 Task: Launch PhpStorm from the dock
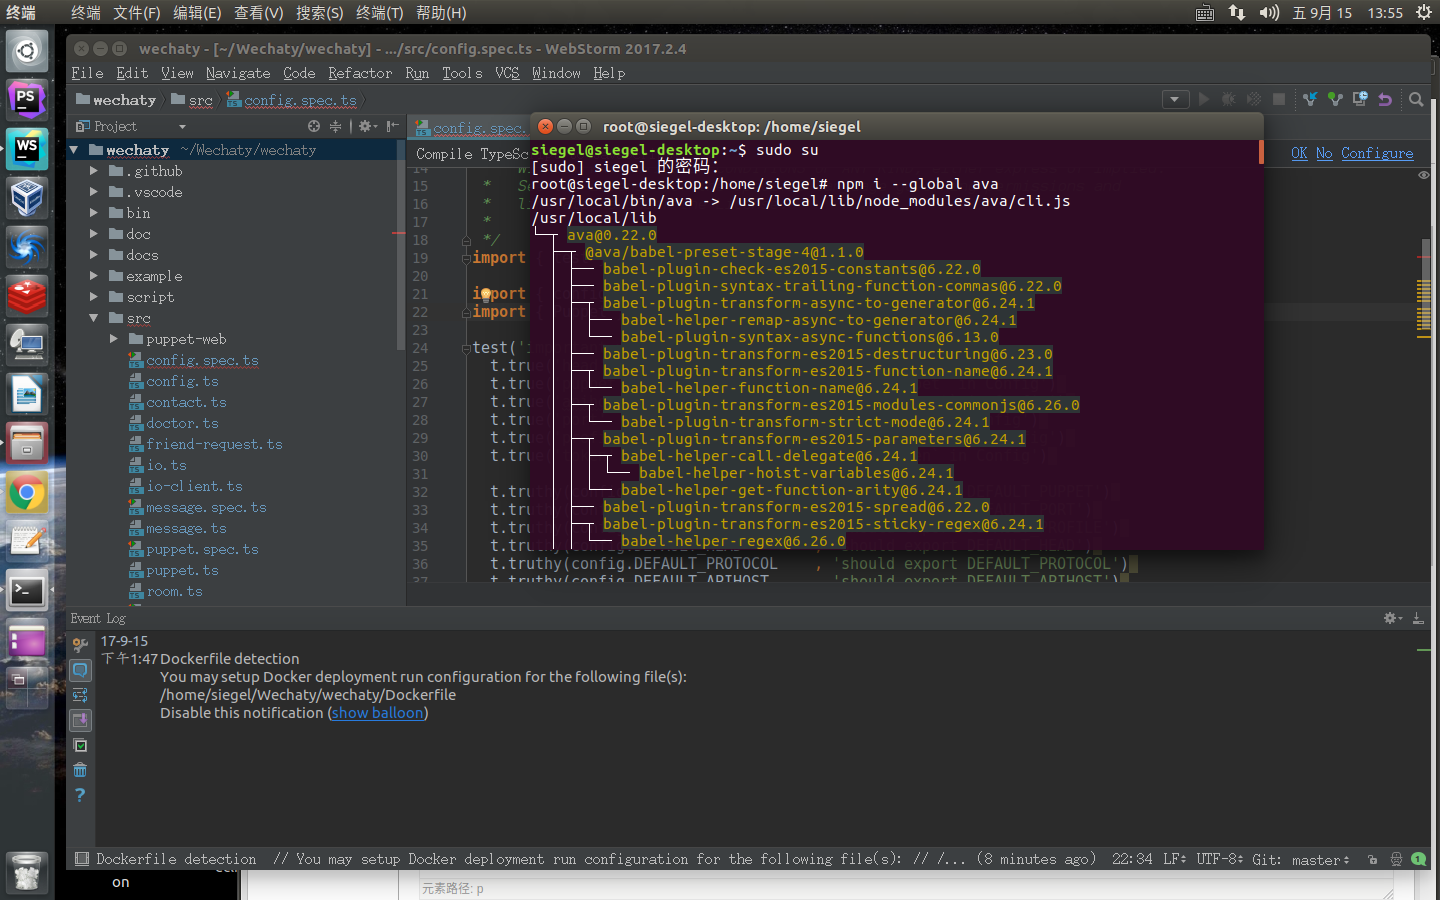tap(27, 101)
